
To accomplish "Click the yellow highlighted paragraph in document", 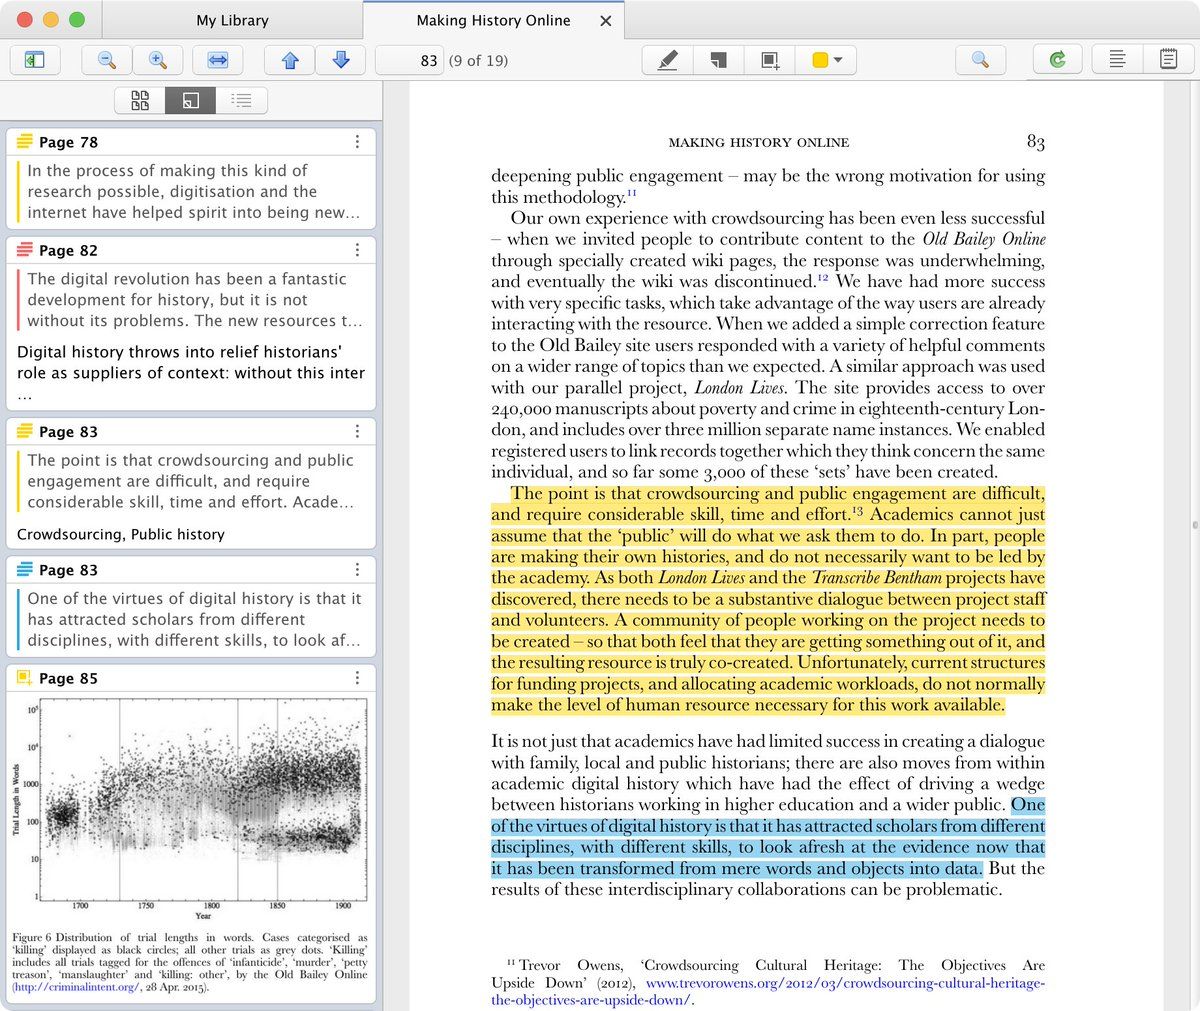I will tap(768, 599).
